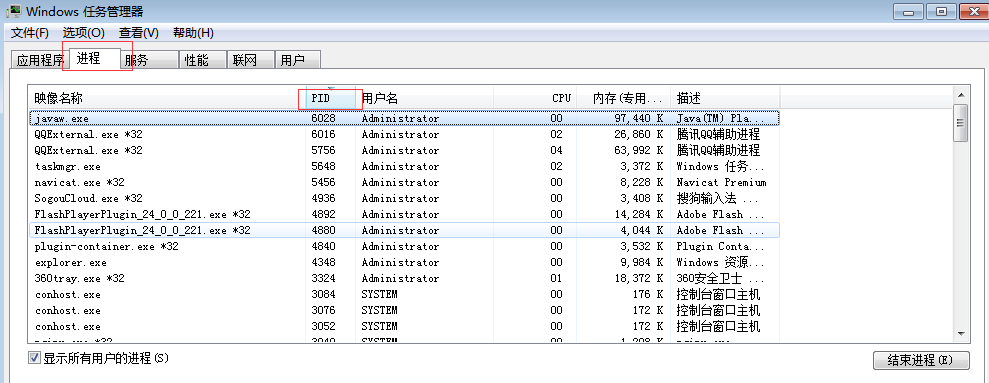Screen dimensions: 989x383
Task: Switch to the 联网 tab
Action: [x=250, y=60]
